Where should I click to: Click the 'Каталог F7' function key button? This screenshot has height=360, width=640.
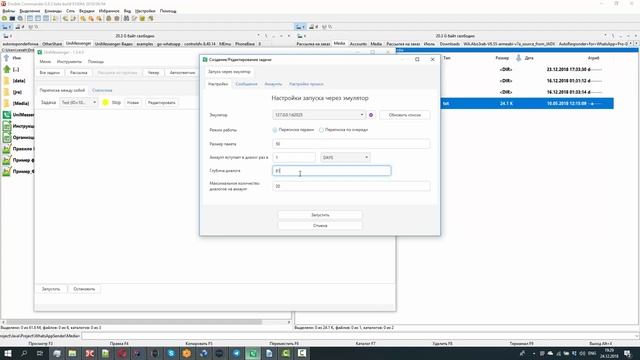coord(365,344)
